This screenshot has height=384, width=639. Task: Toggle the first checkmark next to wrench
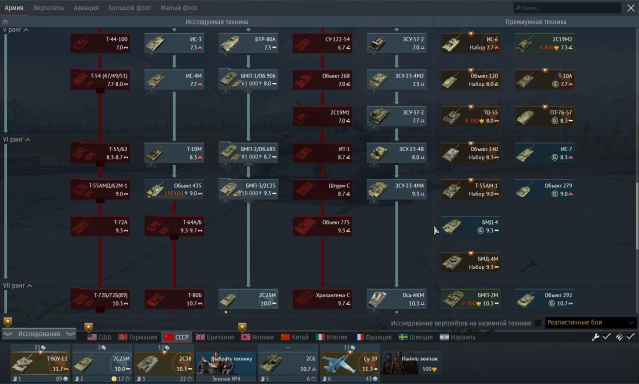pyautogui.click(x=607, y=337)
